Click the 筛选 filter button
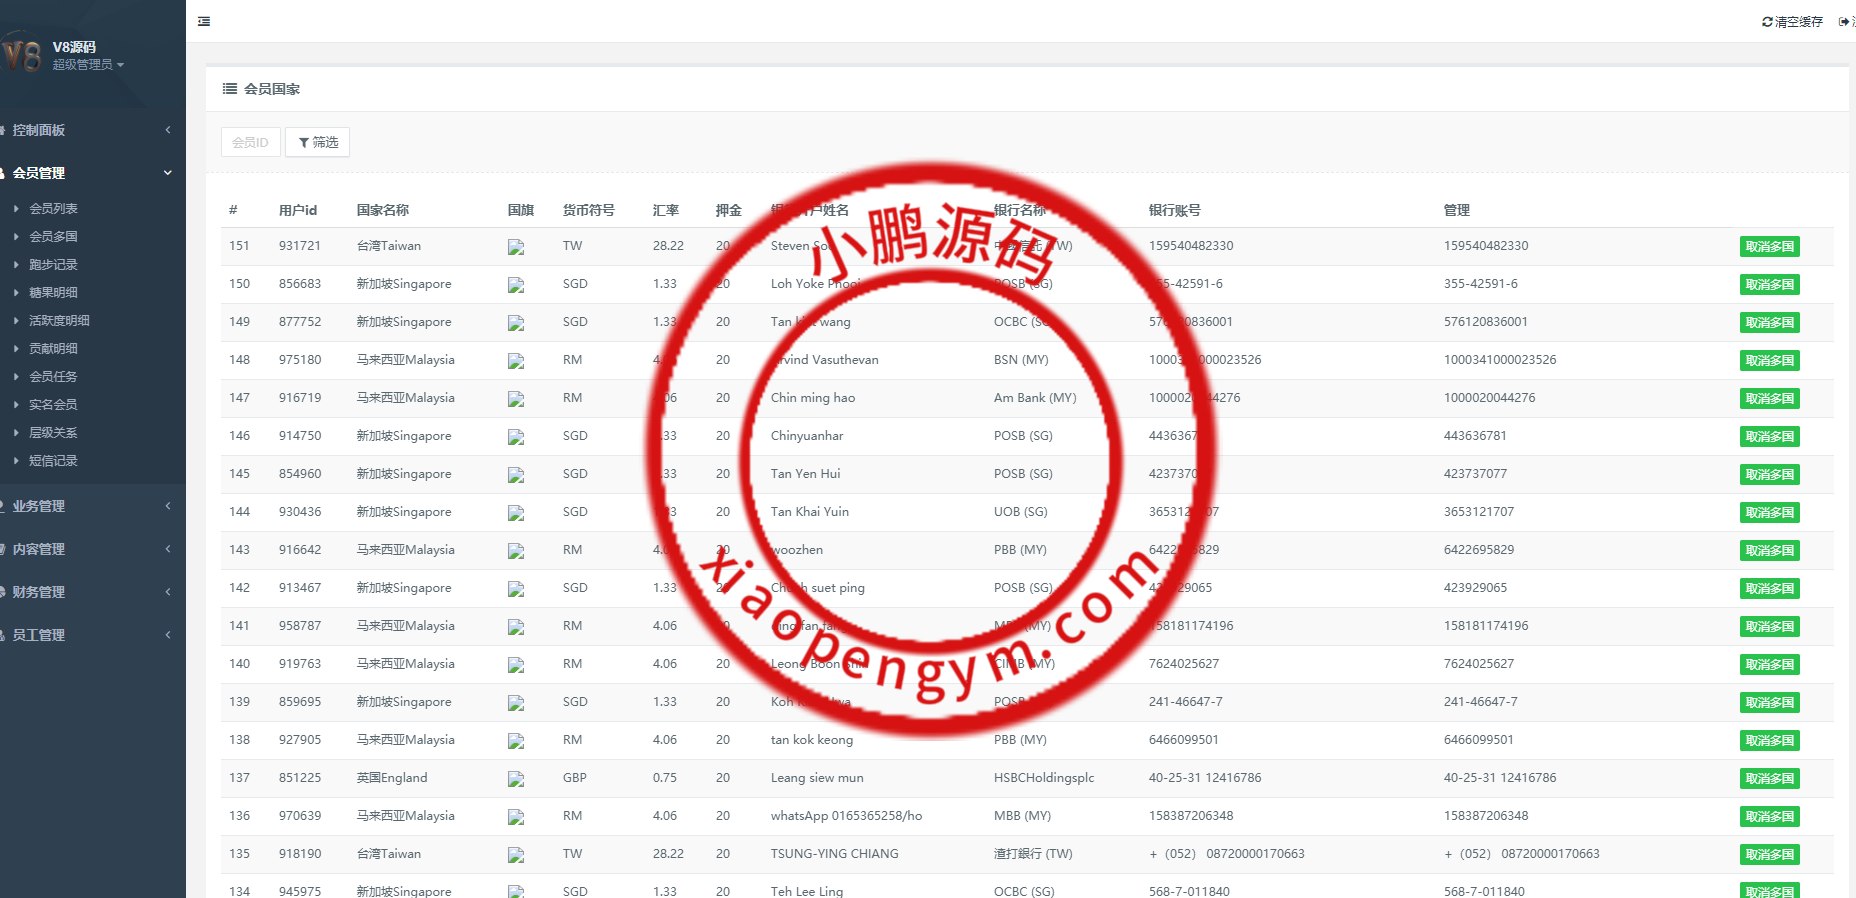1856x898 pixels. click(318, 142)
